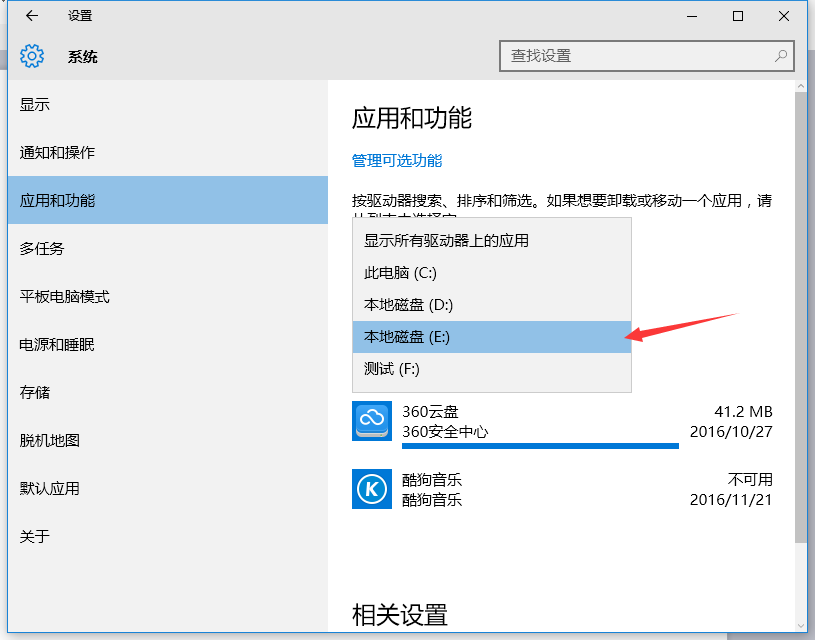The width and height of the screenshot is (815, 640).
Task: Choose 显示所有驱动器上的应用 option
Action: pyautogui.click(x=492, y=241)
